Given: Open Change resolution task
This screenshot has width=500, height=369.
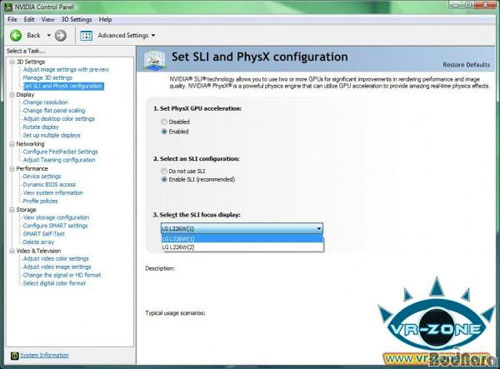Looking at the screenshot, I should pos(45,102).
